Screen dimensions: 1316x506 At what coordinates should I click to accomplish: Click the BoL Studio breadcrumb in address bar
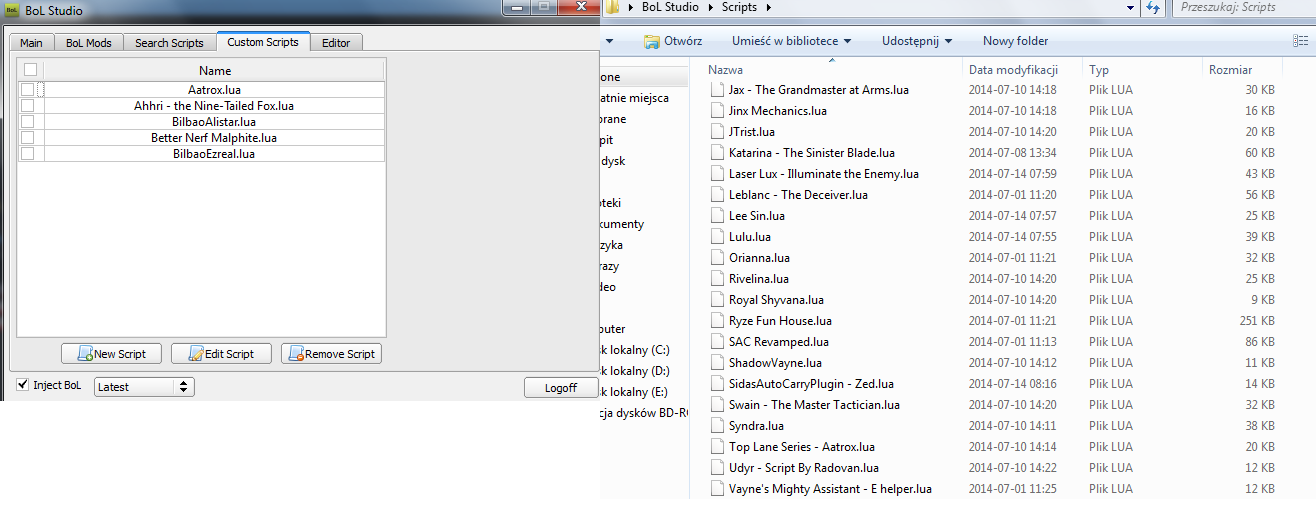point(671,8)
